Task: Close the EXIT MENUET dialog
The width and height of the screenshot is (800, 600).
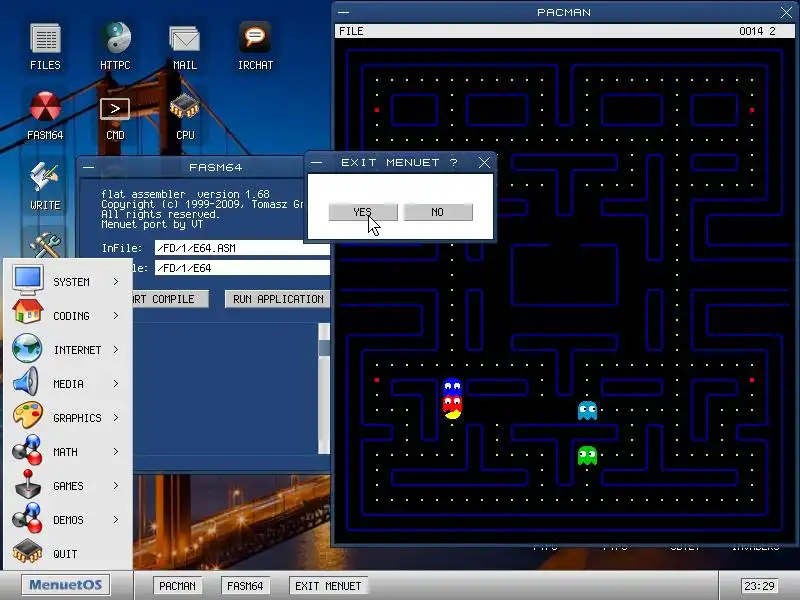Action: coord(484,163)
